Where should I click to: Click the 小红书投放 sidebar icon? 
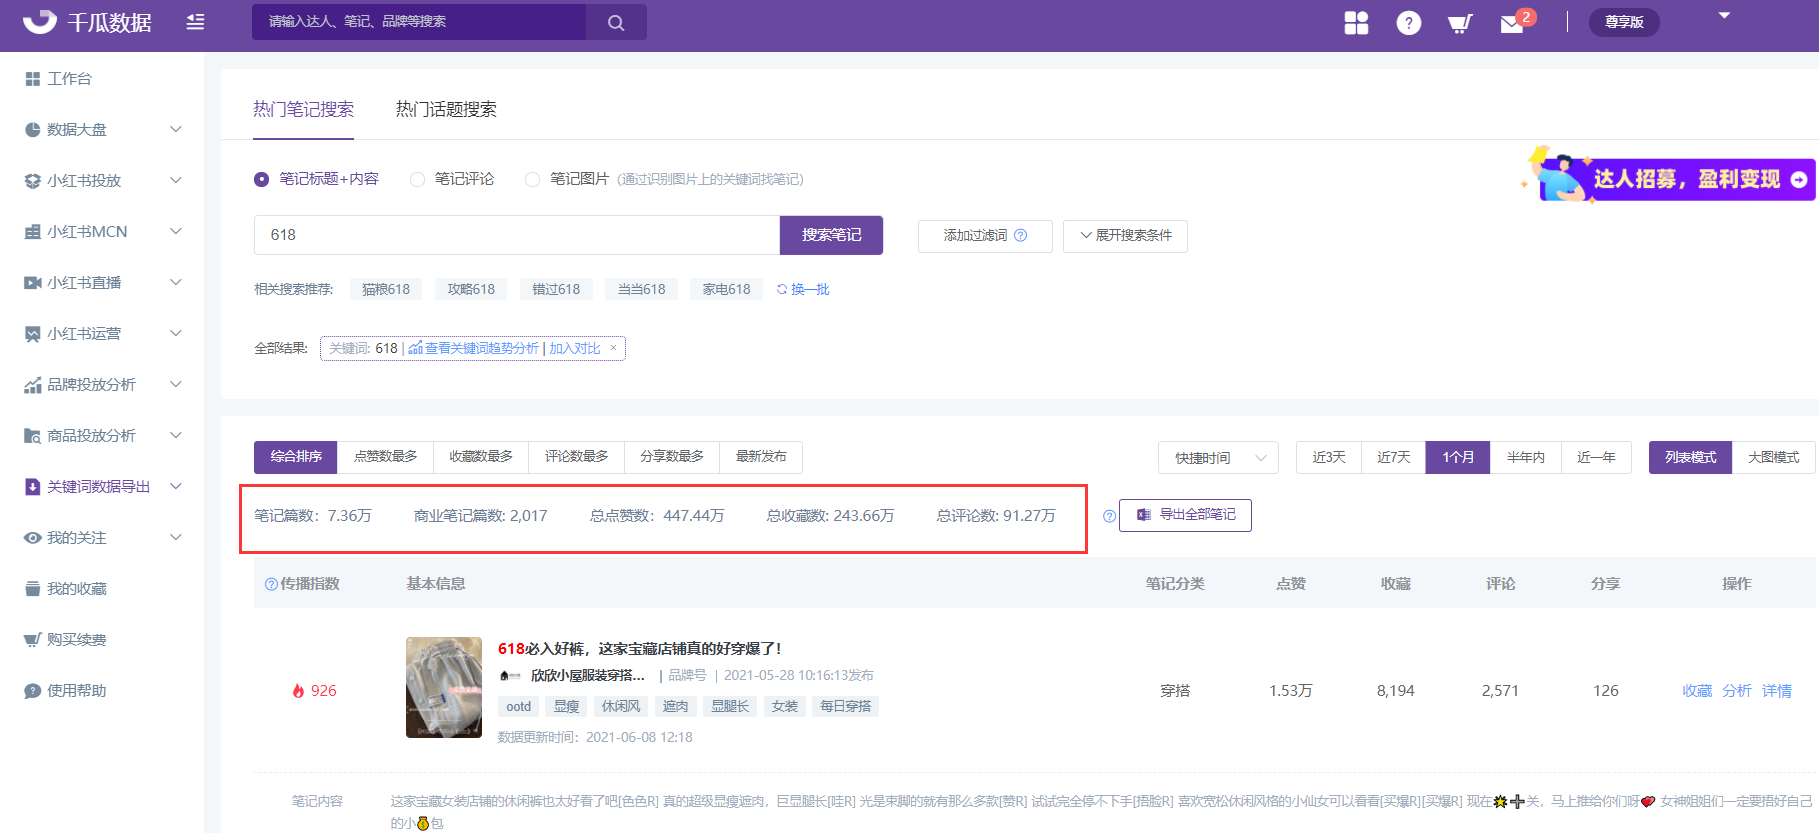click(x=33, y=181)
